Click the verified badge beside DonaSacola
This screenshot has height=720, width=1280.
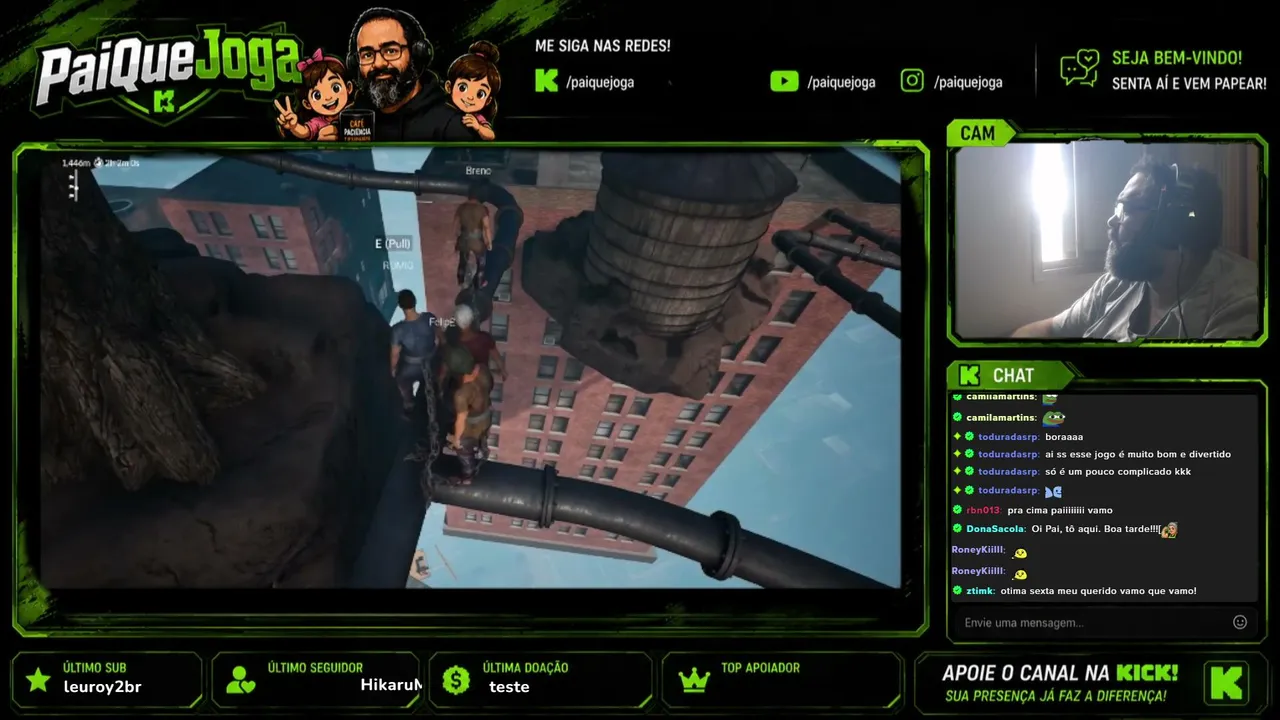pos(957,529)
